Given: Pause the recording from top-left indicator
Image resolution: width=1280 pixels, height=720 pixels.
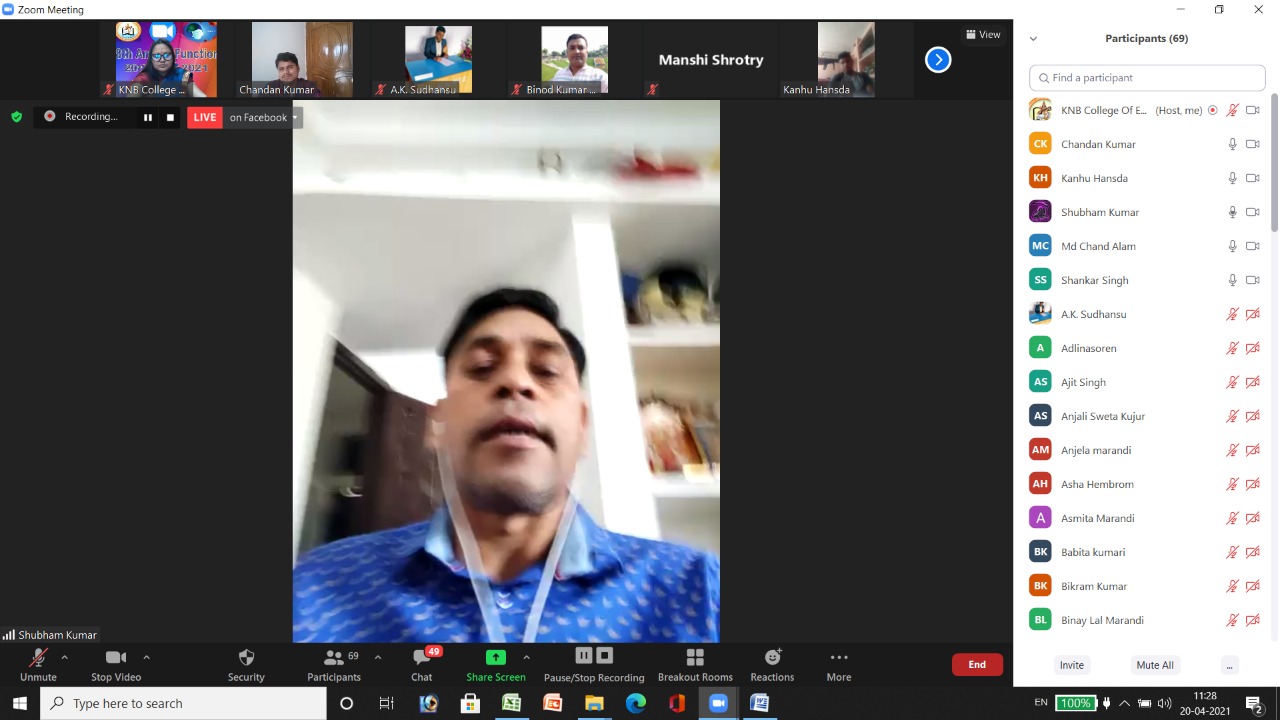Looking at the screenshot, I should click(x=147, y=117).
